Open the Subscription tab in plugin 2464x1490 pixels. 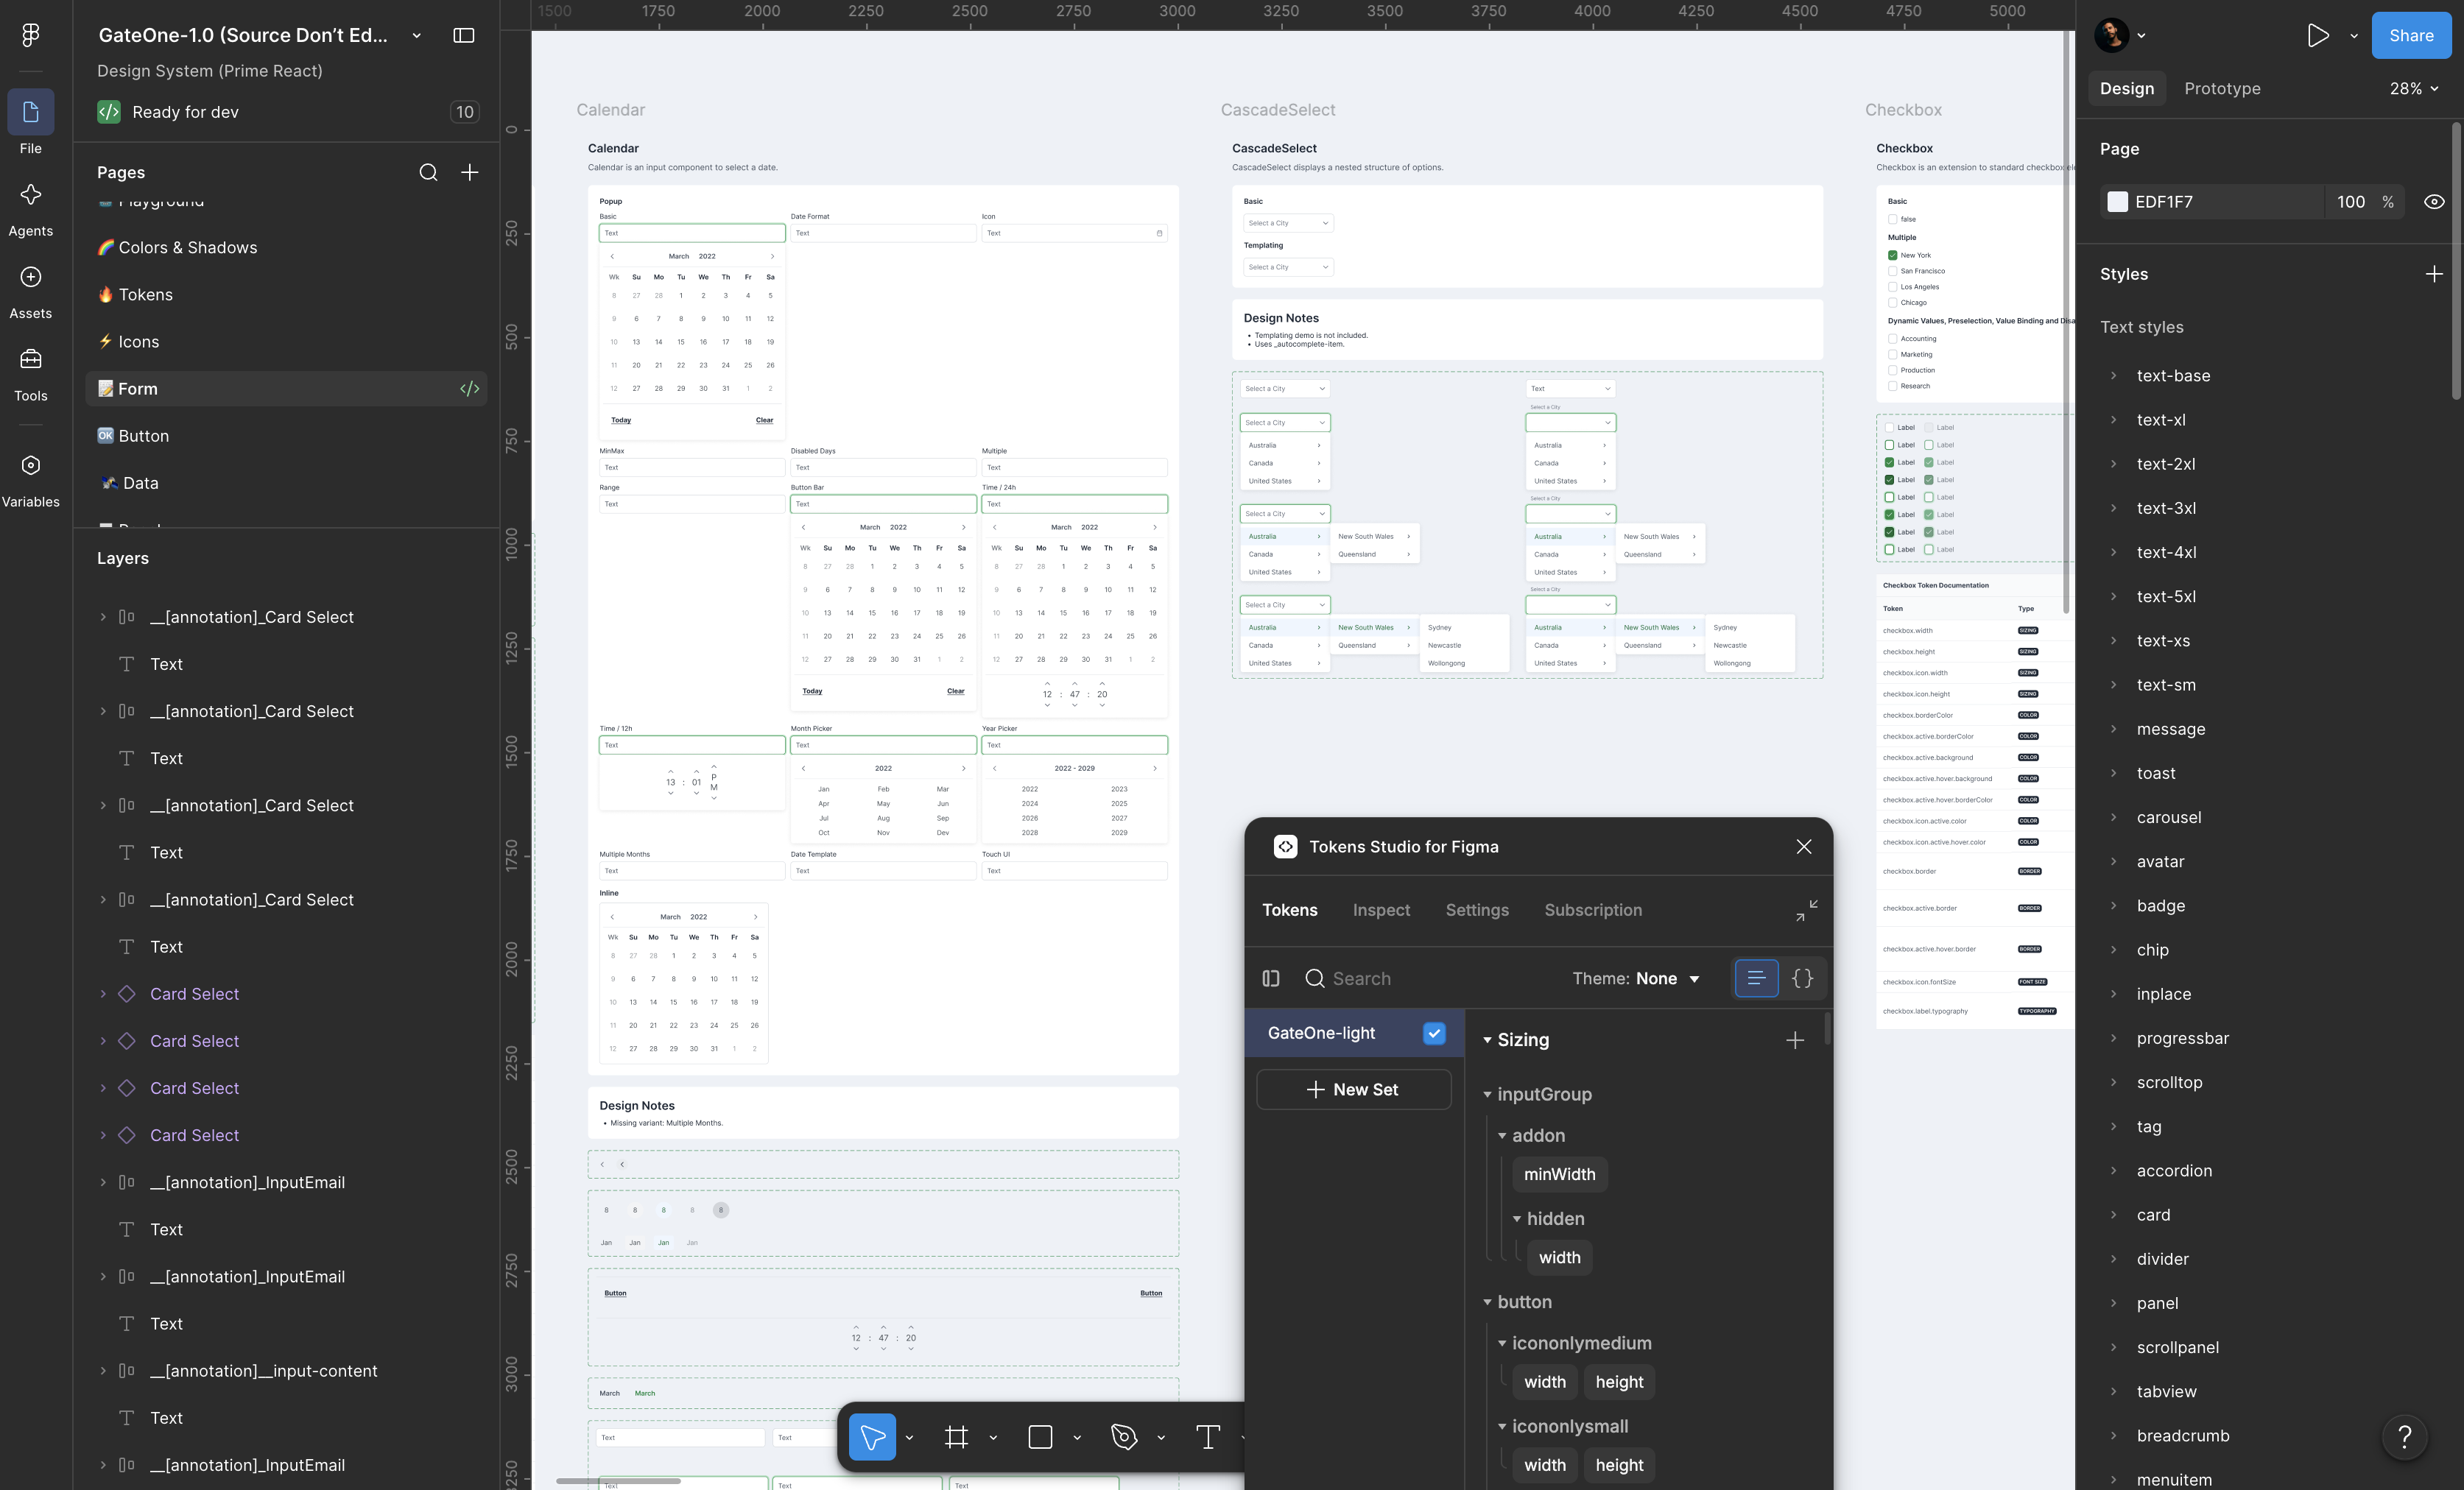[1593, 910]
